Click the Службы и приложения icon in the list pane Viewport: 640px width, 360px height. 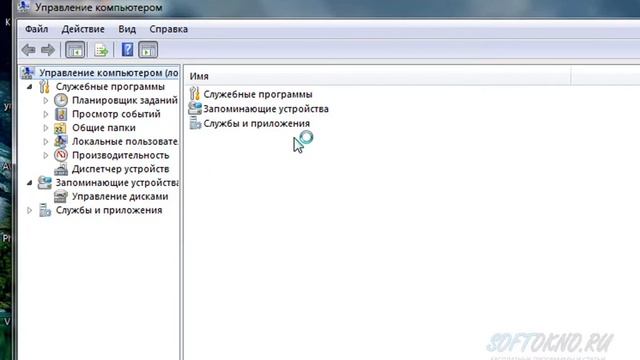coord(195,123)
